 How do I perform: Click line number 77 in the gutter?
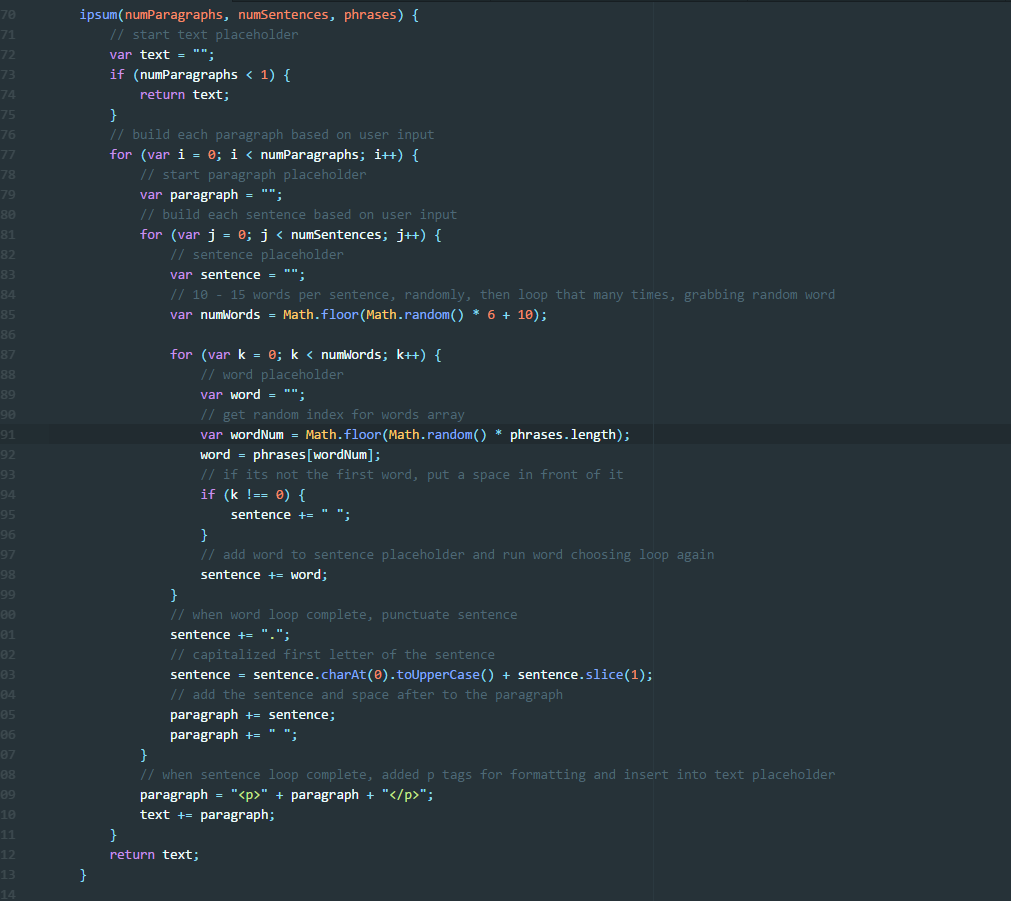coord(10,155)
